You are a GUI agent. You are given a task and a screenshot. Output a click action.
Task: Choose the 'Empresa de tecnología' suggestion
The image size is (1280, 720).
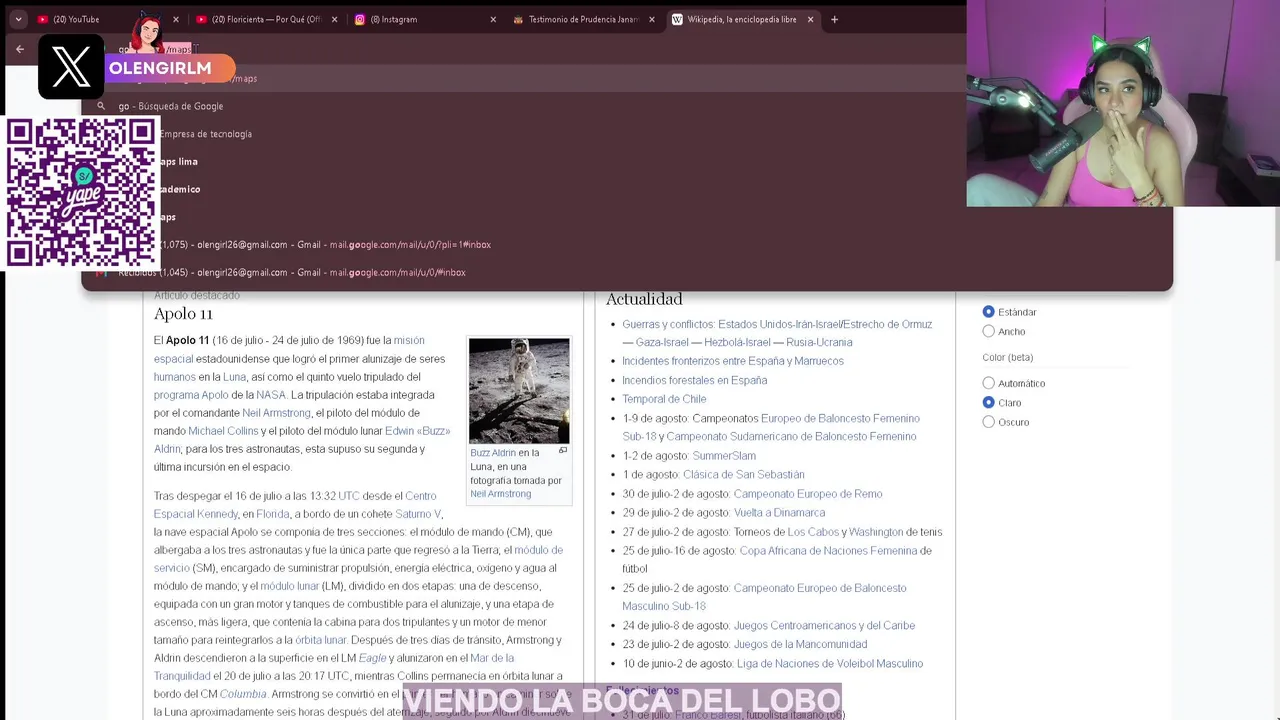pyautogui.click(x=627, y=134)
